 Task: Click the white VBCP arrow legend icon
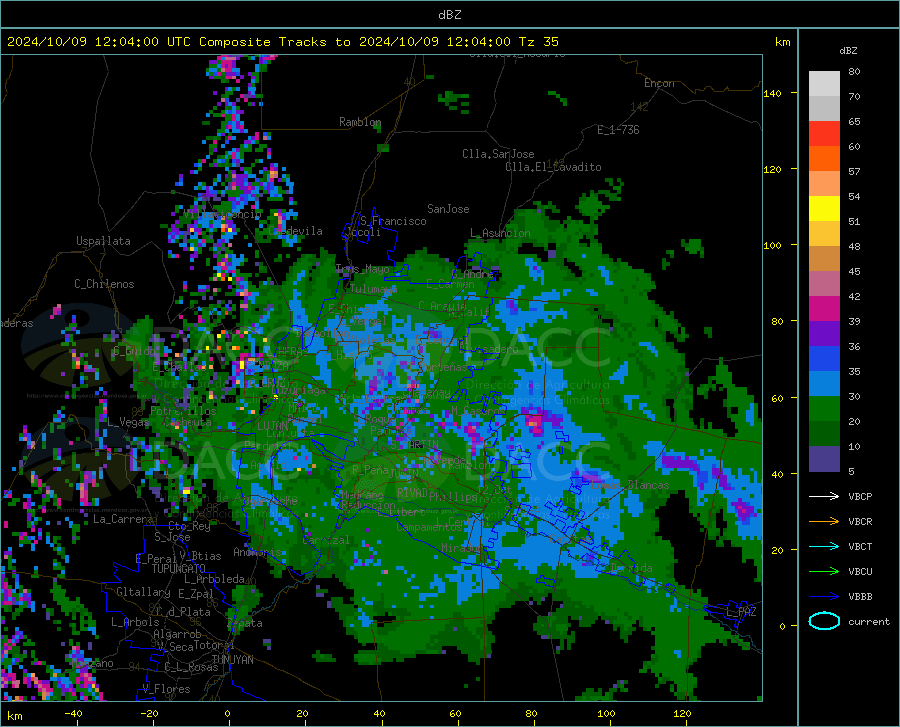click(x=824, y=496)
